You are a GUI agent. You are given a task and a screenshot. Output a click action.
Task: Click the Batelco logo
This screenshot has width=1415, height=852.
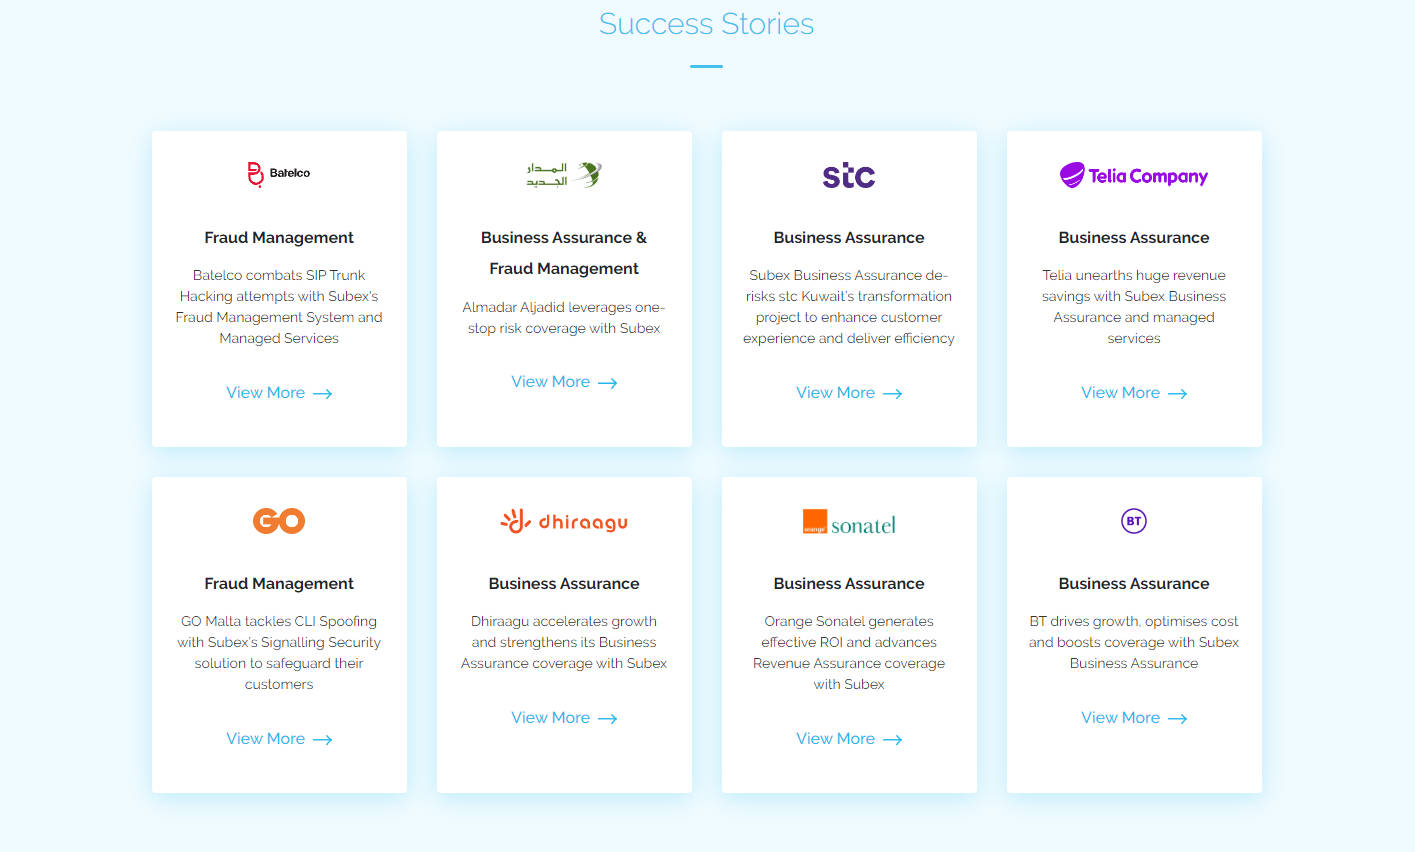279,174
